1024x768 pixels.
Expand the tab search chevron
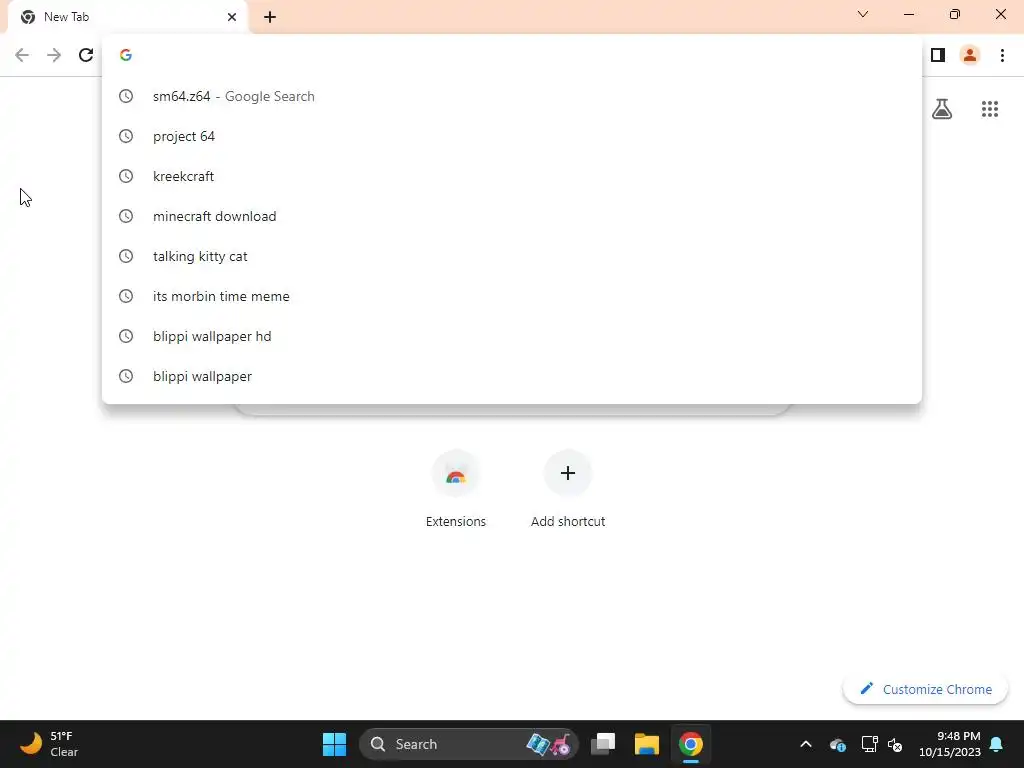coord(863,14)
